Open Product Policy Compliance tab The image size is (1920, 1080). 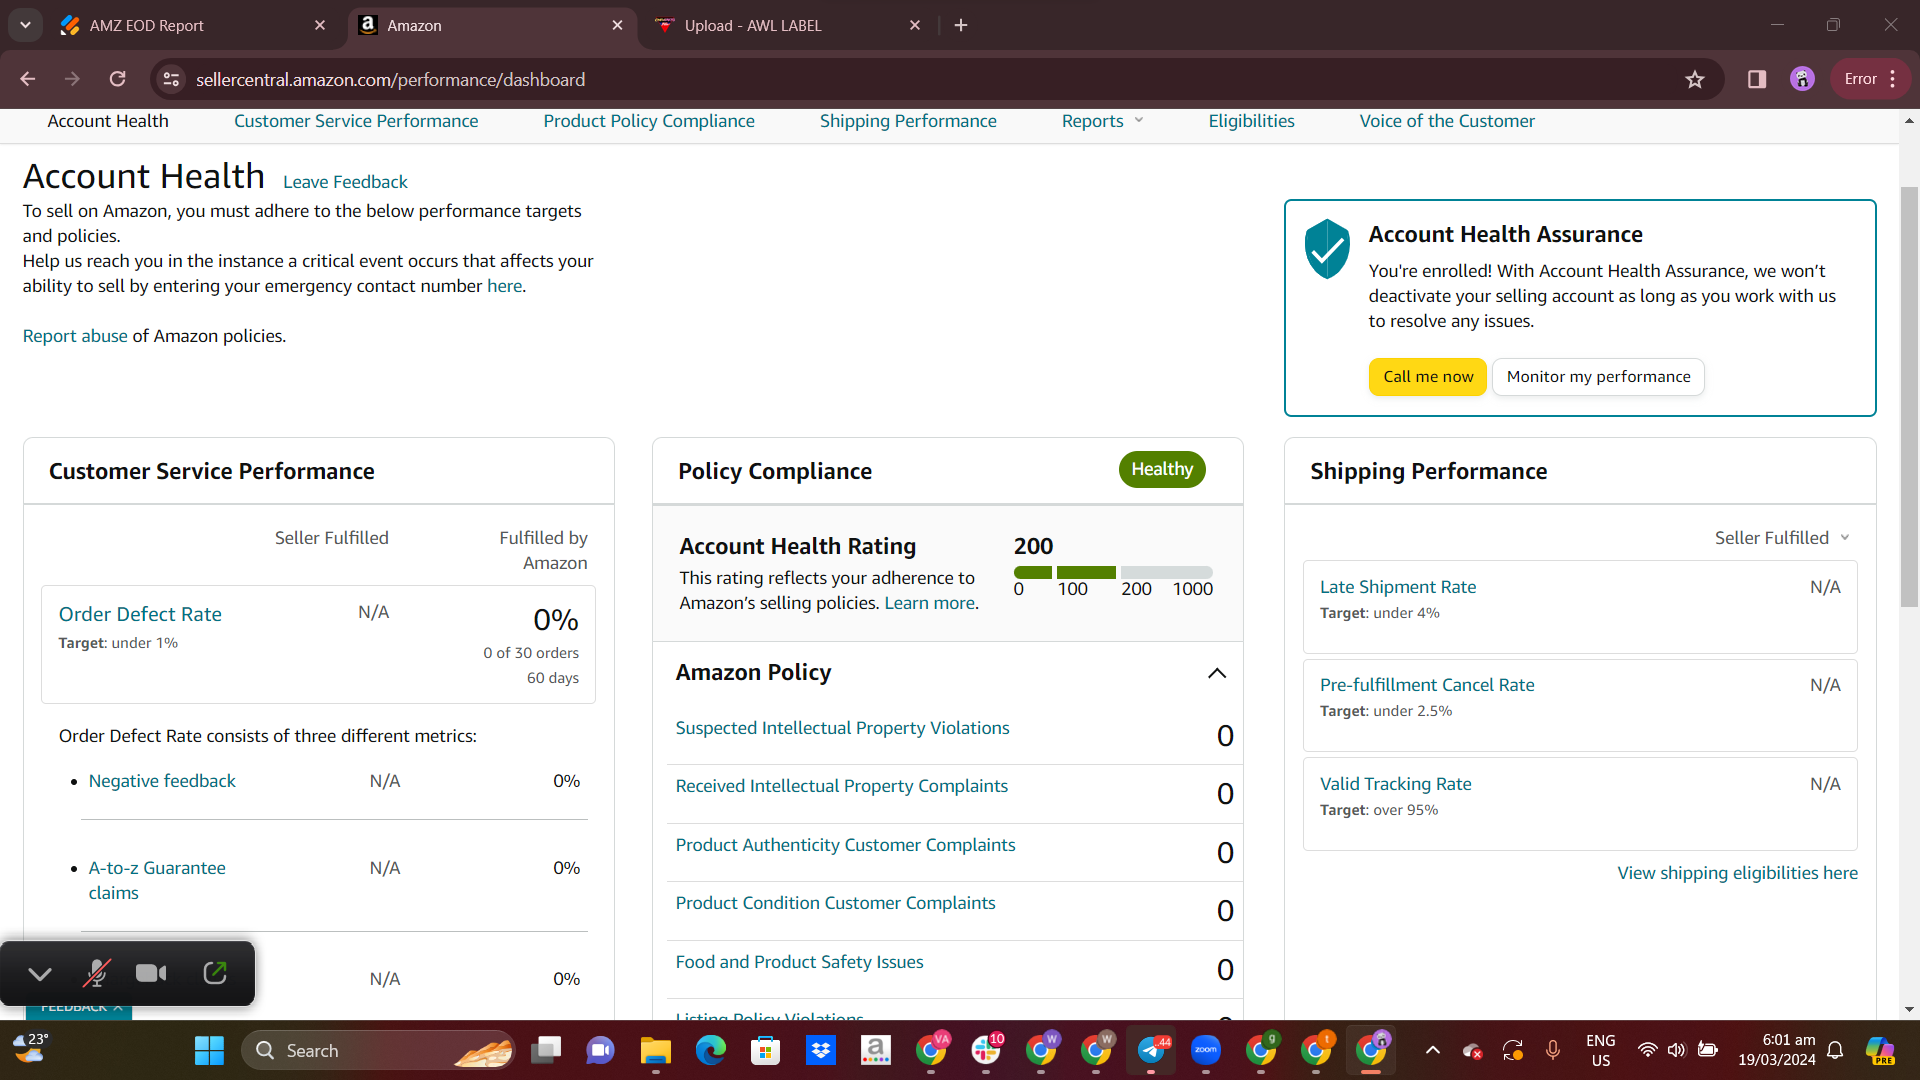click(649, 121)
